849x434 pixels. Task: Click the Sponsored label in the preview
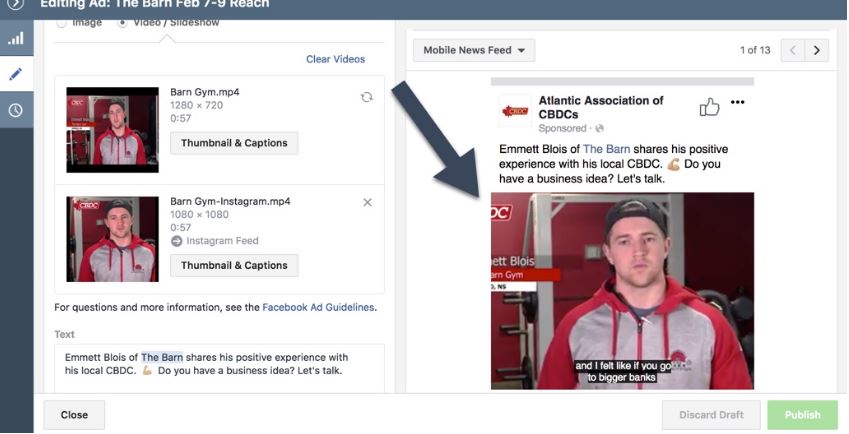(562, 129)
